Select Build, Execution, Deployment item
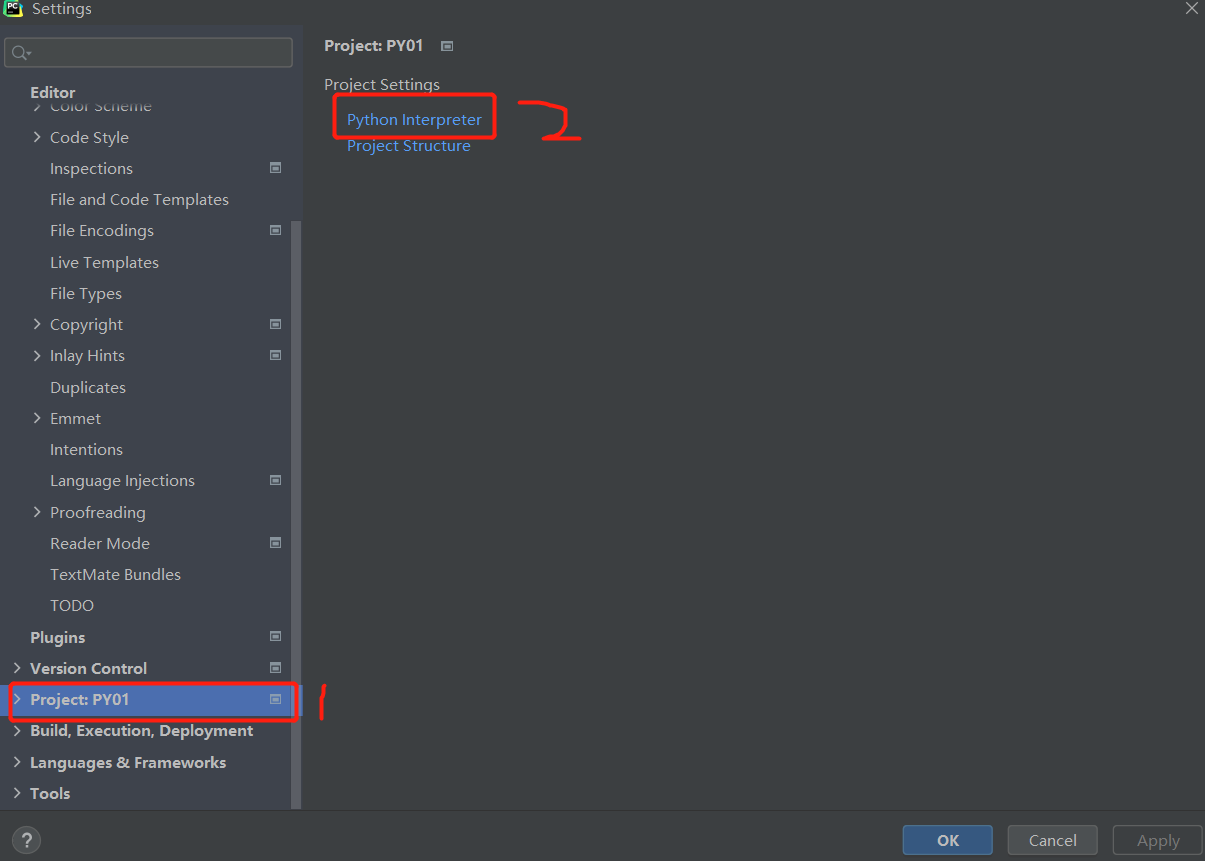 click(x=141, y=731)
